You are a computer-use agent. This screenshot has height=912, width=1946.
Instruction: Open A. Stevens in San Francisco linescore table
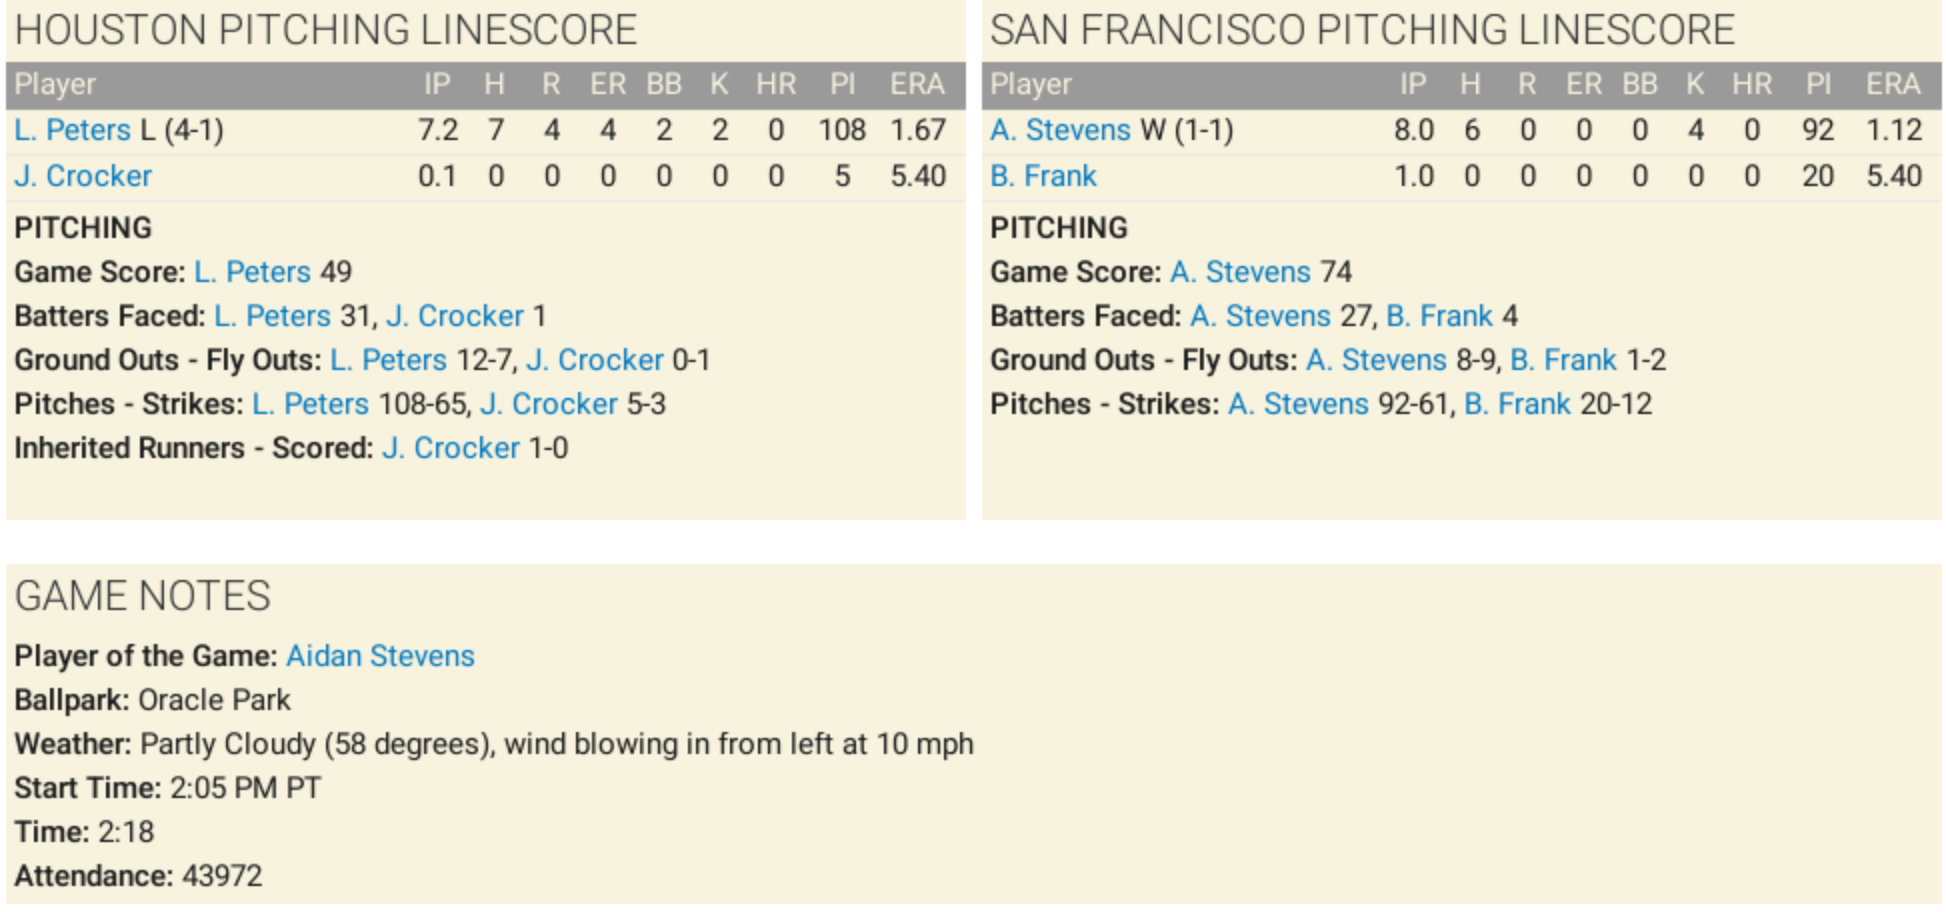(x=1060, y=130)
